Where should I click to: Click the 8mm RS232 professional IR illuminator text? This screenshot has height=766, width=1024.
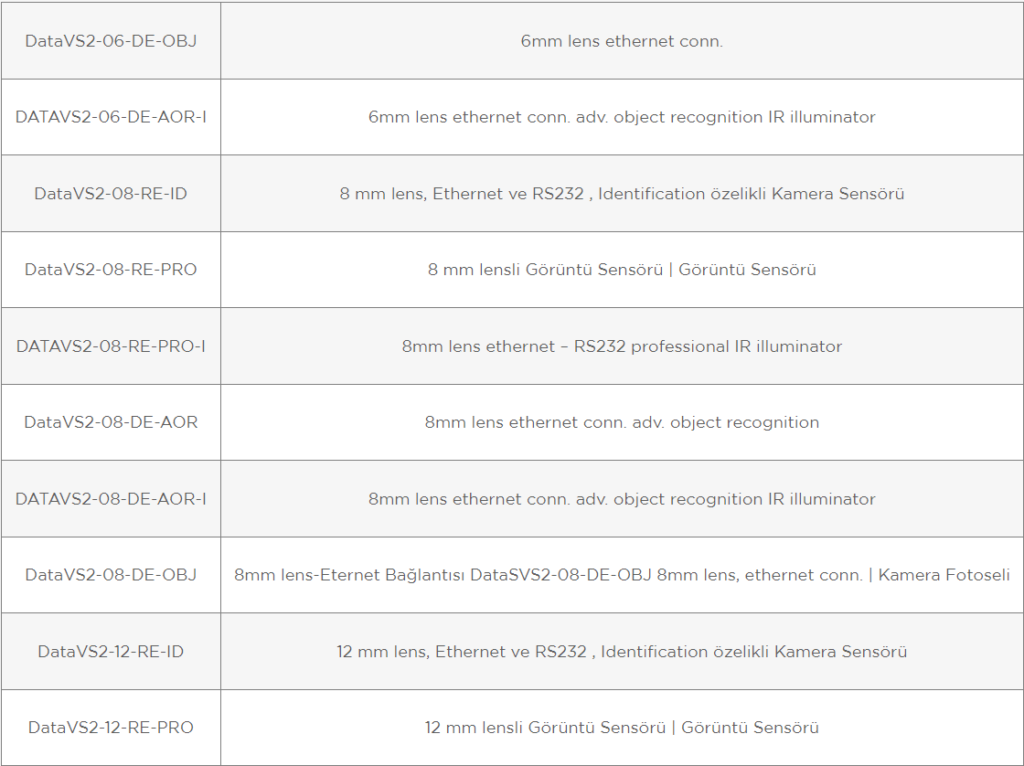pos(622,346)
